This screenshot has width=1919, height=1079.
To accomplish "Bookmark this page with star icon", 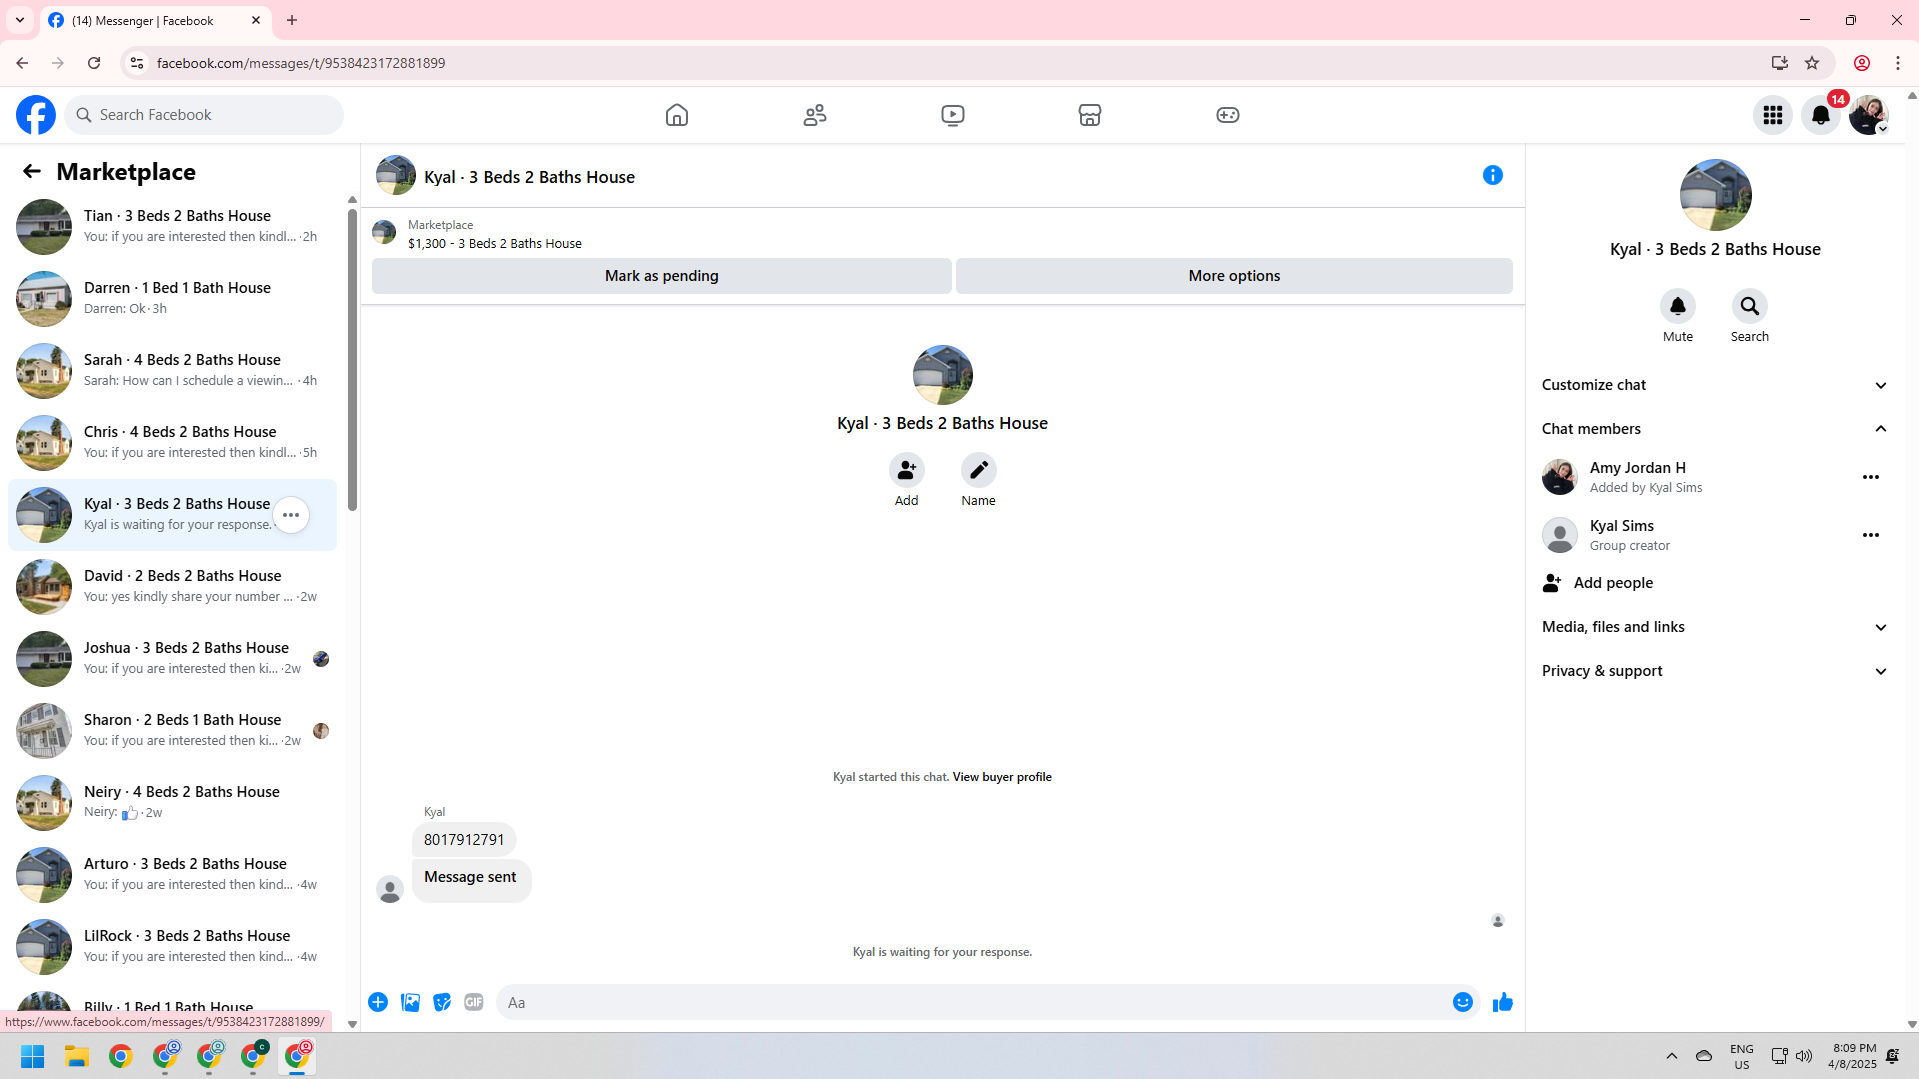I will click(x=1812, y=63).
